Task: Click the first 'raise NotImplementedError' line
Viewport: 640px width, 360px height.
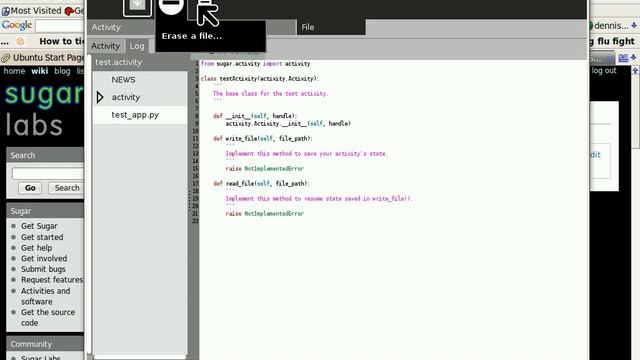Action: click(264, 169)
